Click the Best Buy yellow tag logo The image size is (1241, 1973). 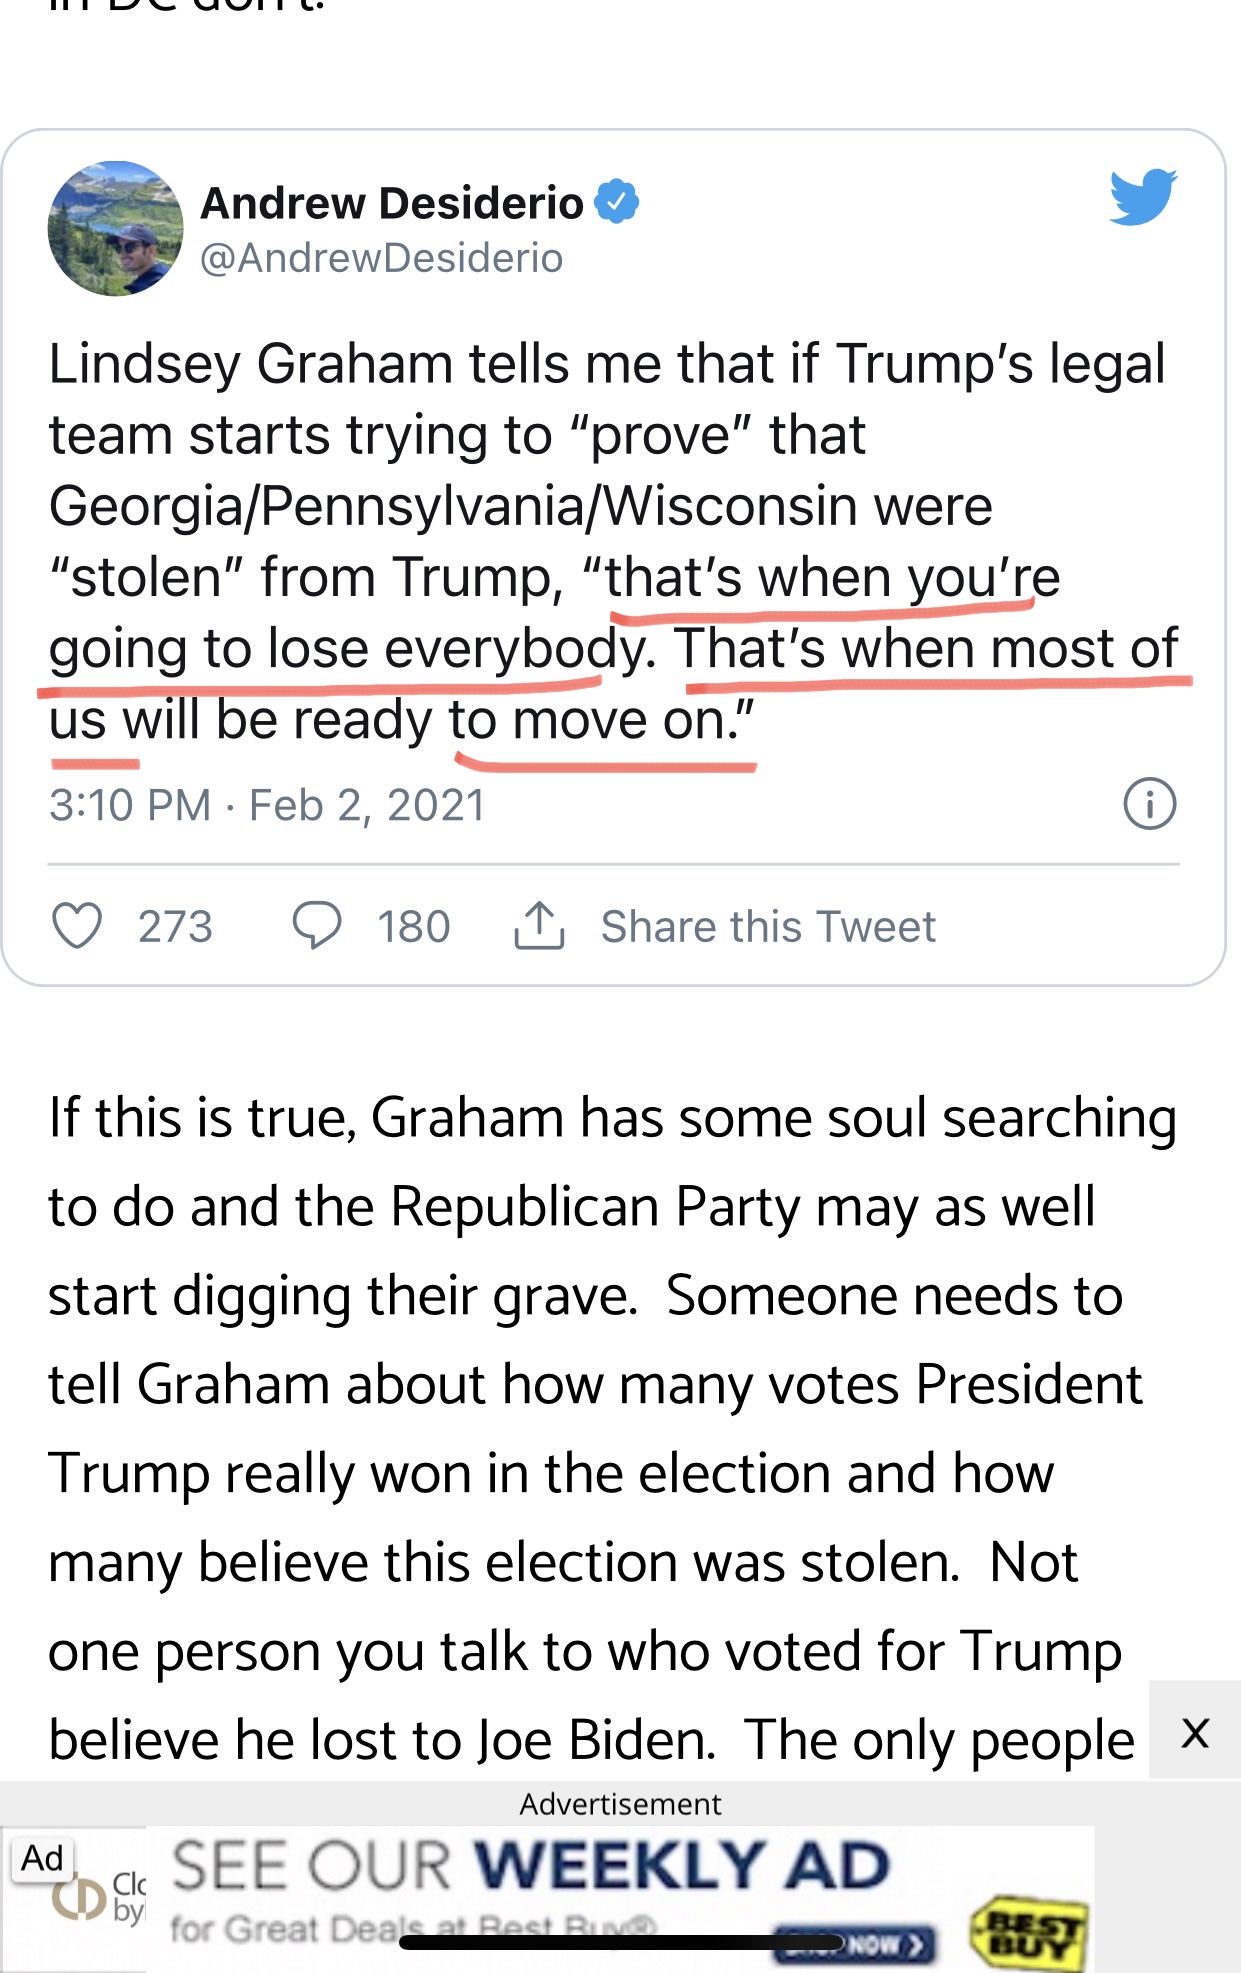click(1030, 1930)
